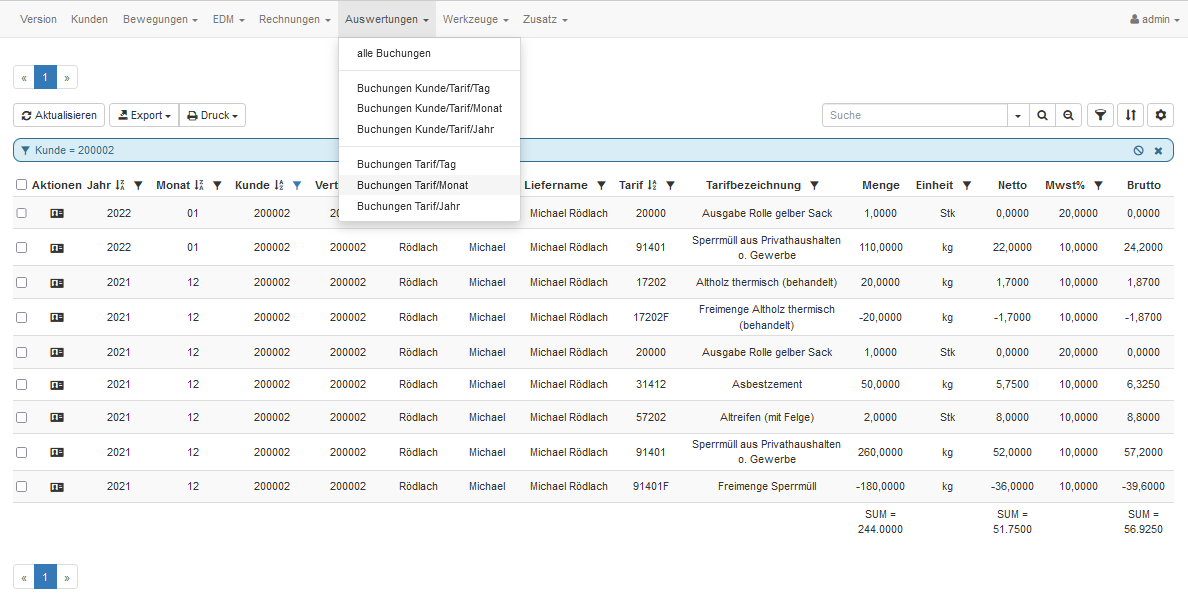The height and width of the screenshot is (604, 1188).
Task: Check the box for Altreifen (mit Felge) row
Action: pyautogui.click(x=21, y=417)
